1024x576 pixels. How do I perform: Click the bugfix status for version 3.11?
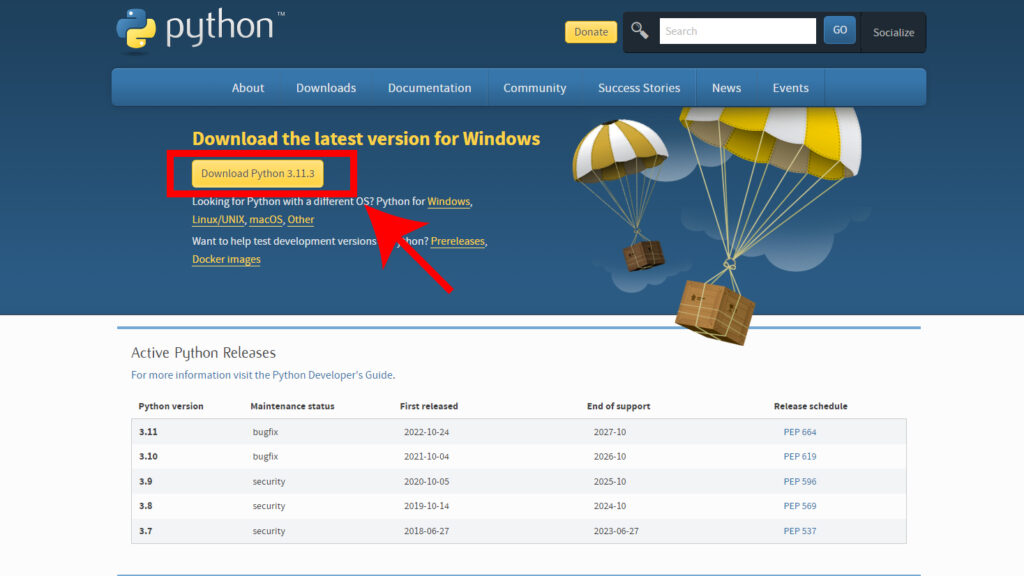tap(265, 432)
